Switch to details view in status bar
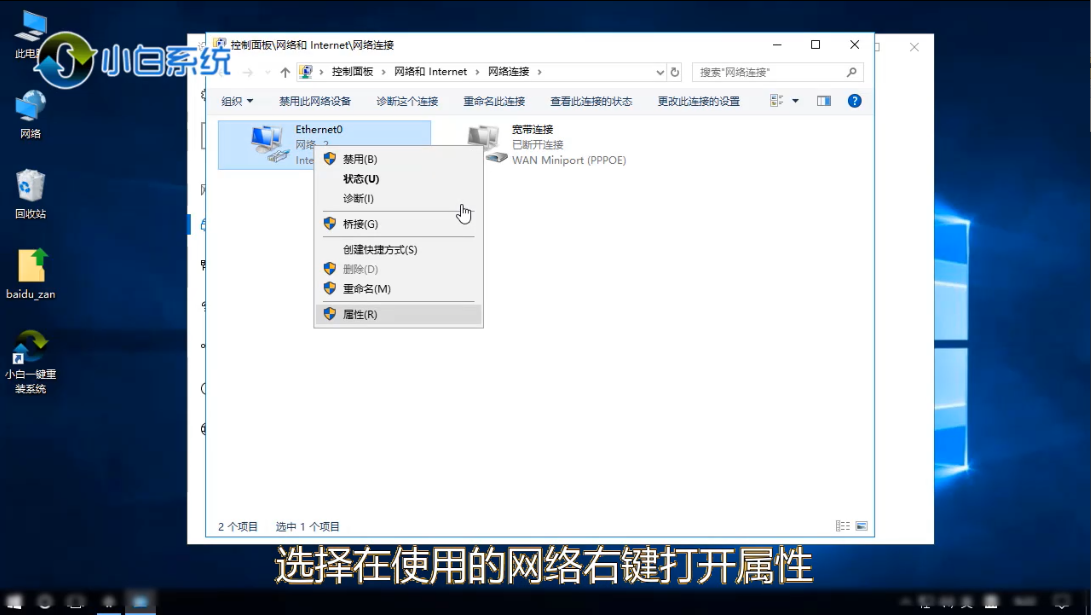 (842, 526)
